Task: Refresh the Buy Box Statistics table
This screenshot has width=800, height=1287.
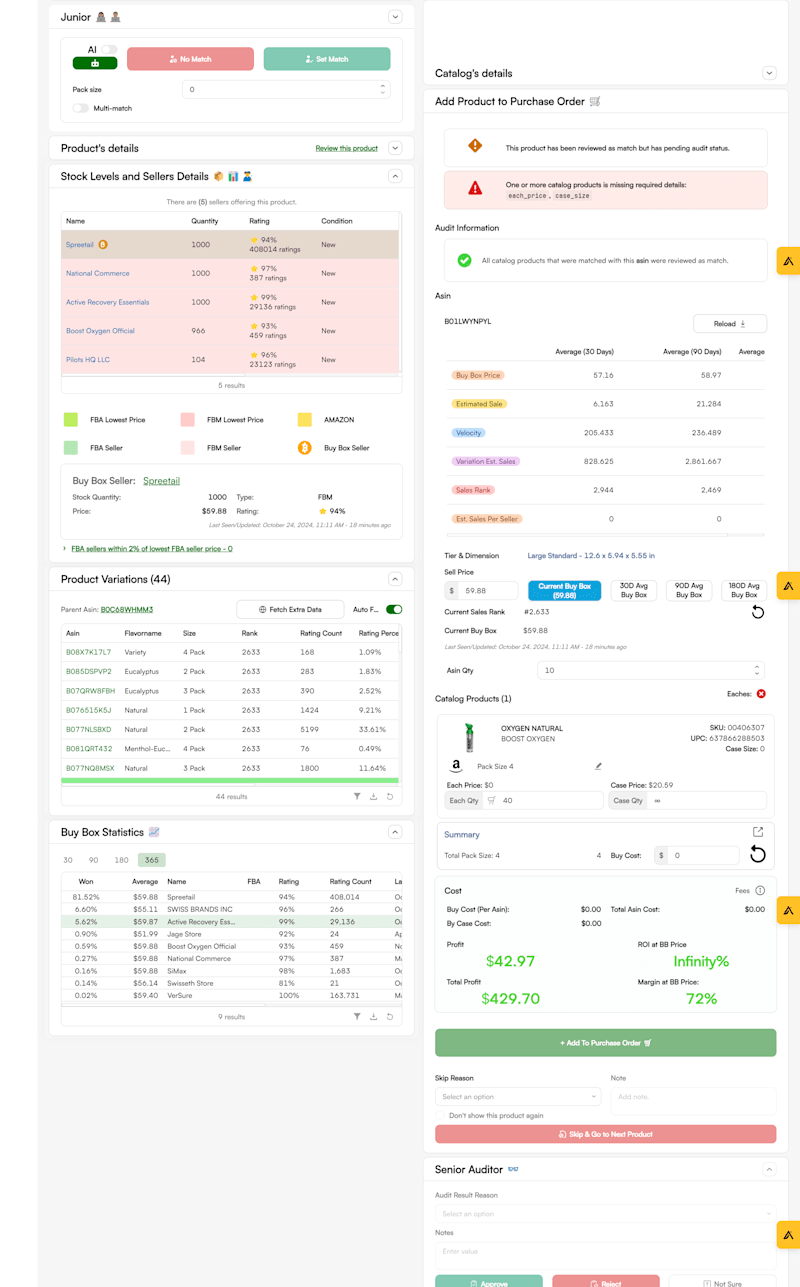Action: point(389,1016)
